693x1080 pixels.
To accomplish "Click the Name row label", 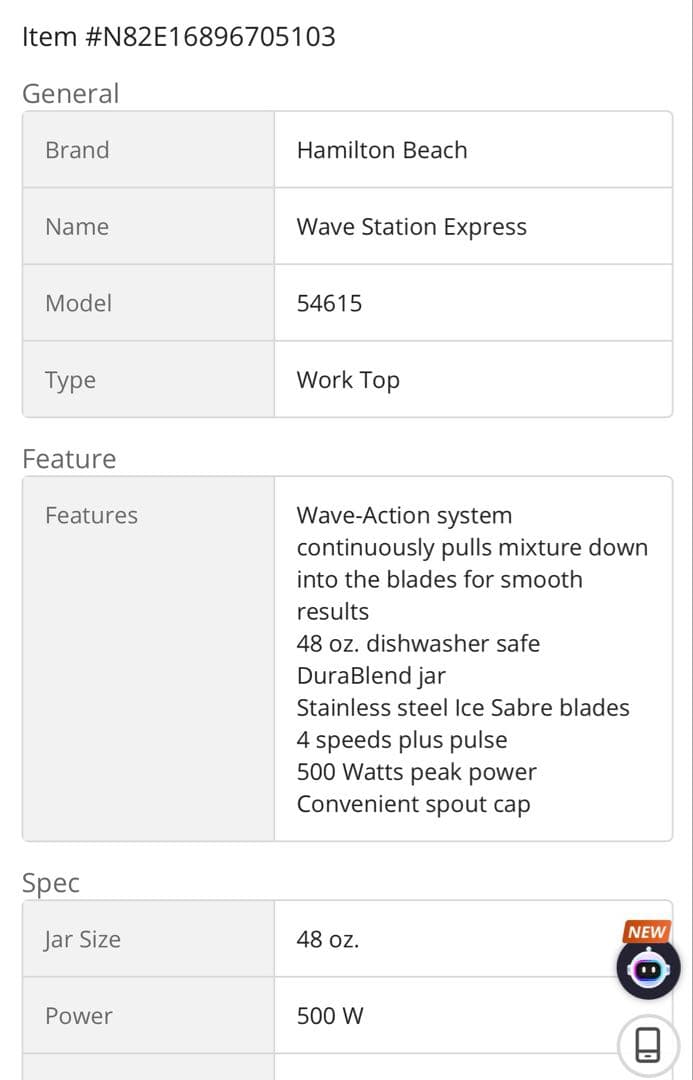I will point(77,227).
